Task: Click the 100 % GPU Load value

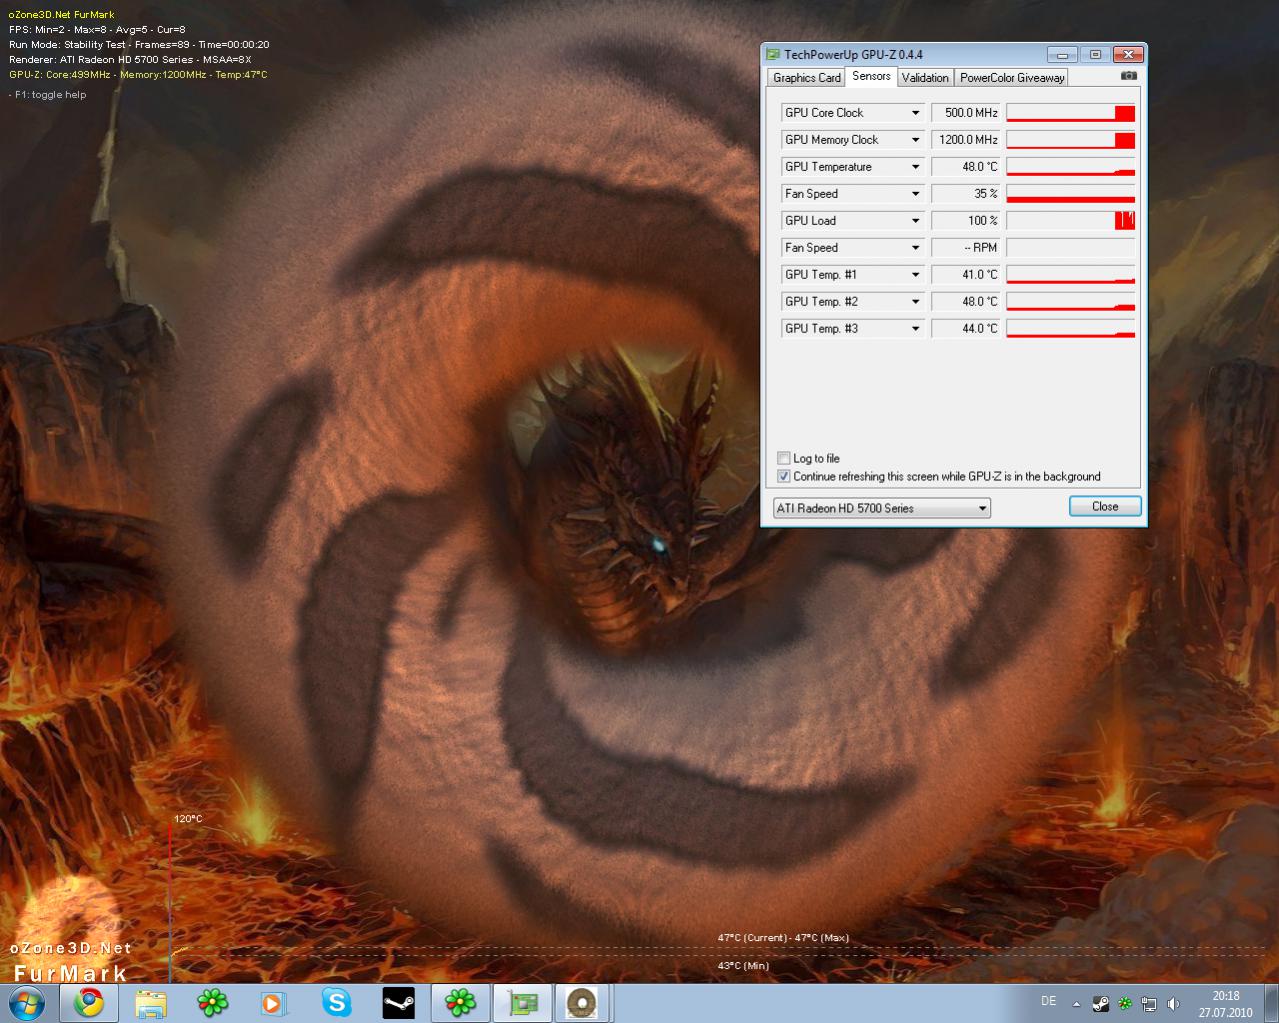Action: (x=966, y=221)
